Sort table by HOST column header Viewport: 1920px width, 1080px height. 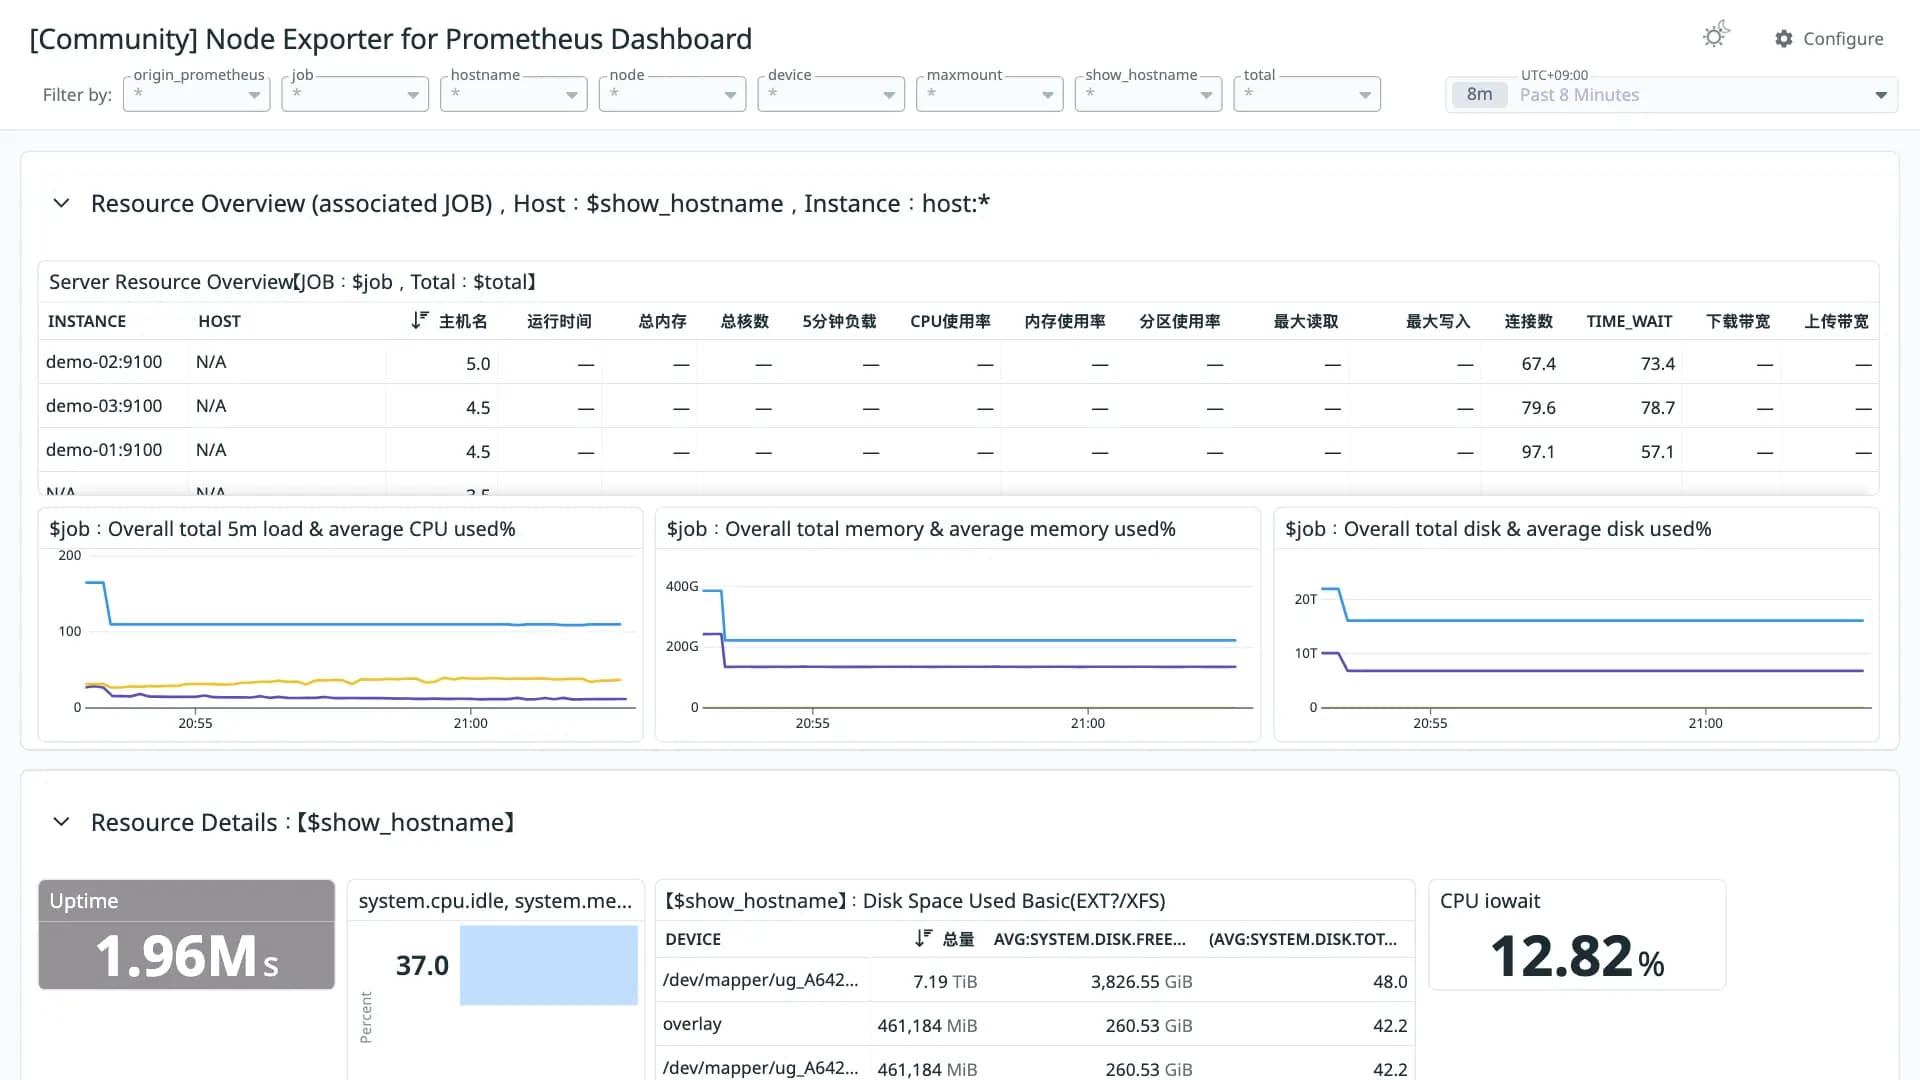(219, 321)
